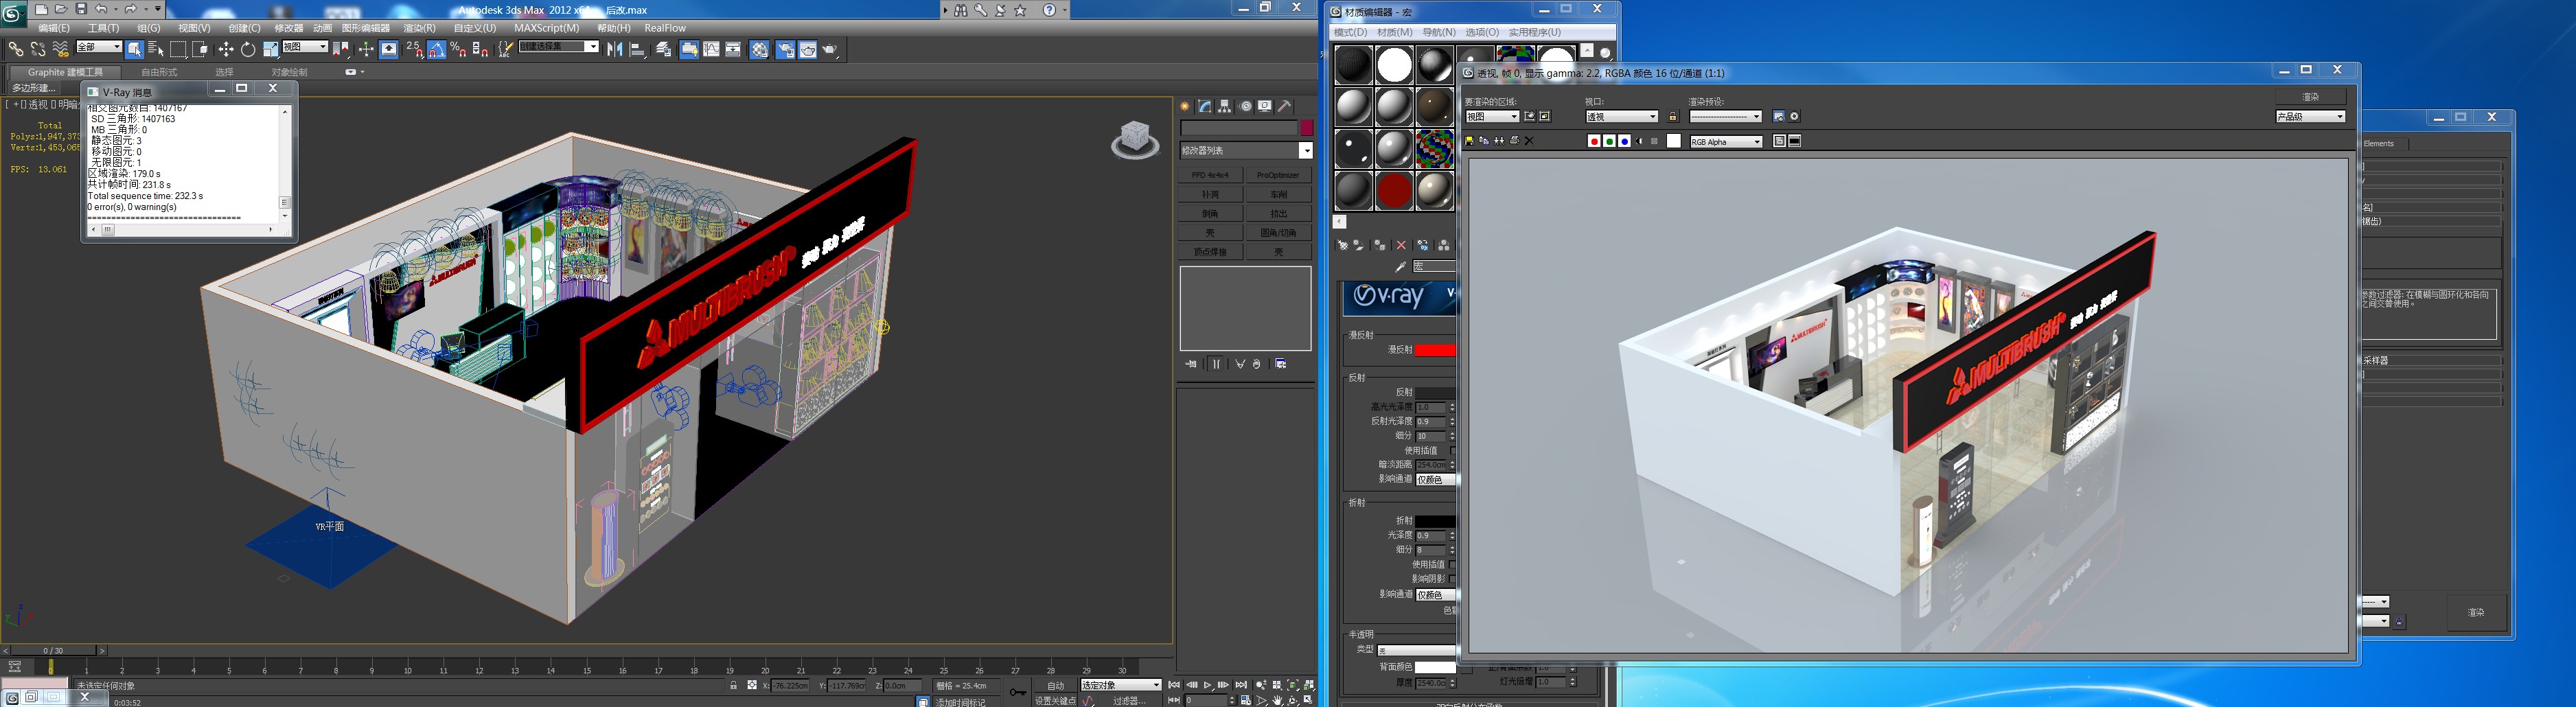Open the 编辑(E) menu
This screenshot has height=707, width=2576.
[54, 28]
